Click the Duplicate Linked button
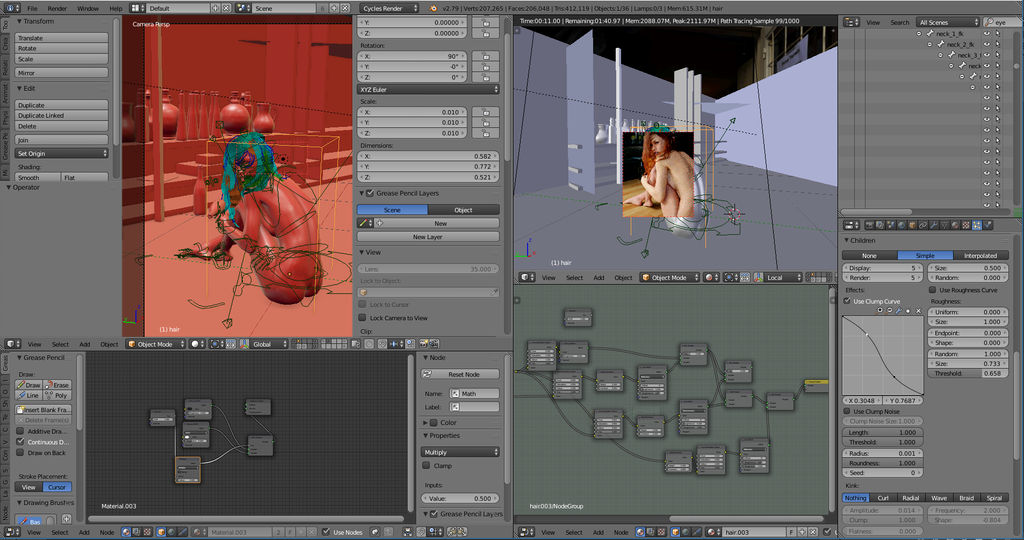The image size is (1024, 540). pyautogui.click(x=62, y=116)
